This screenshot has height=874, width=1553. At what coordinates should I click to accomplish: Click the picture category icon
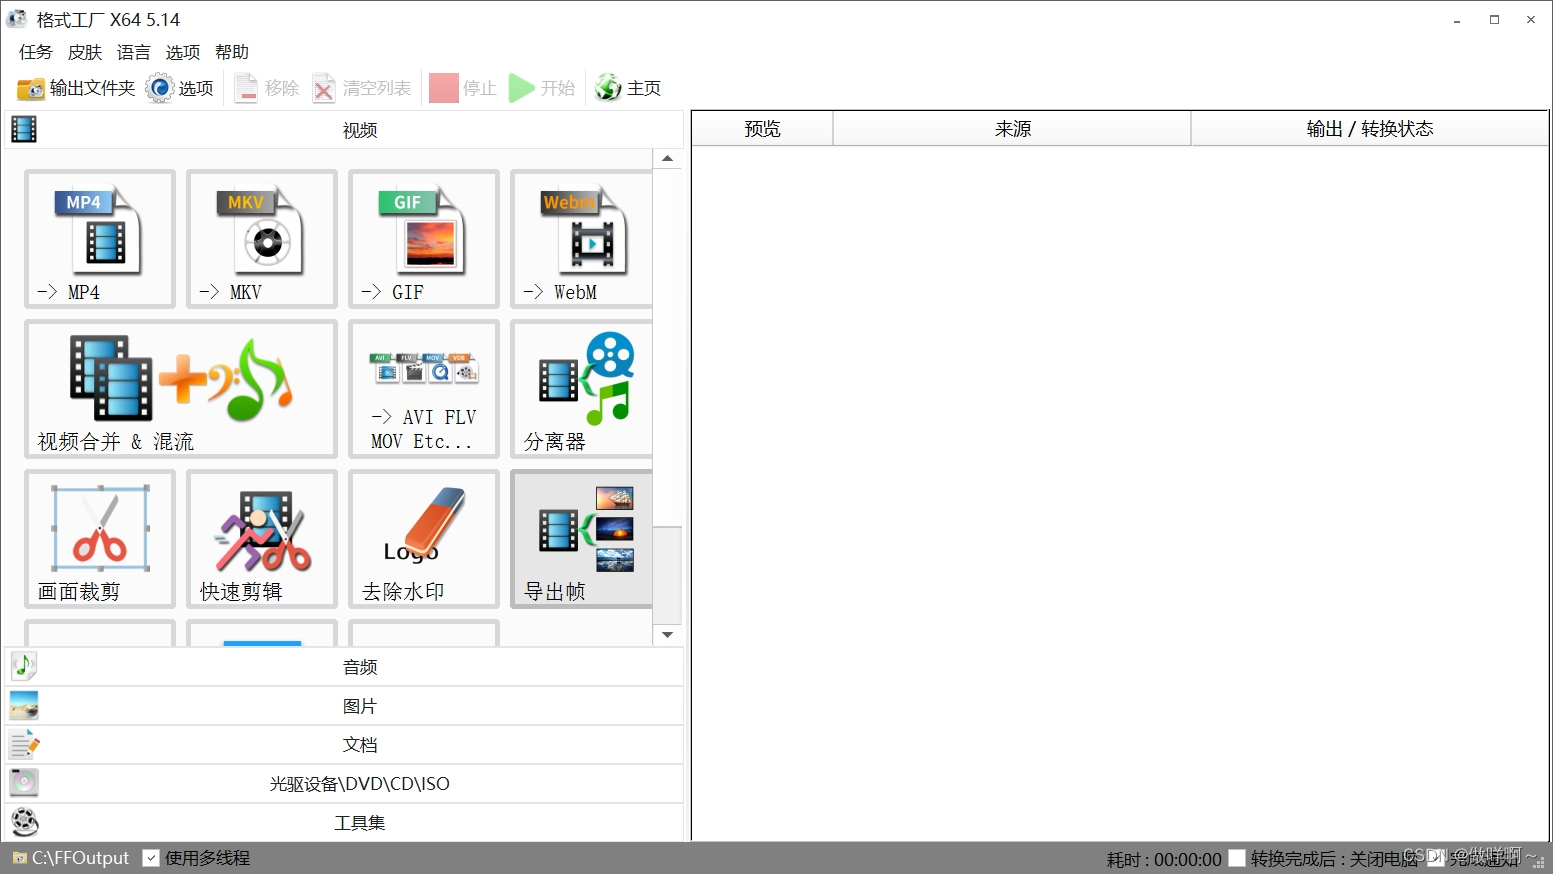pyautogui.click(x=24, y=706)
